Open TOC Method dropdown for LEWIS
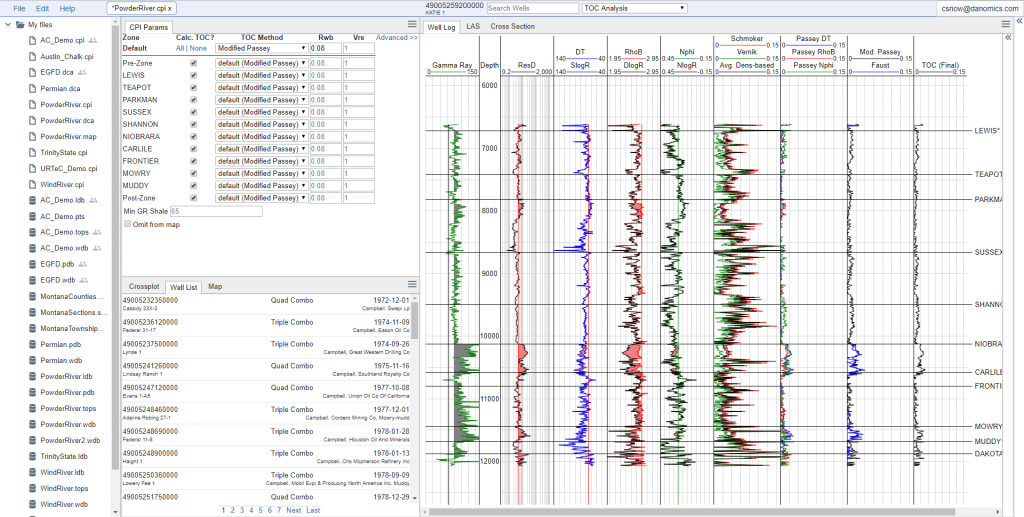The height and width of the screenshot is (517, 1024). [x=262, y=76]
